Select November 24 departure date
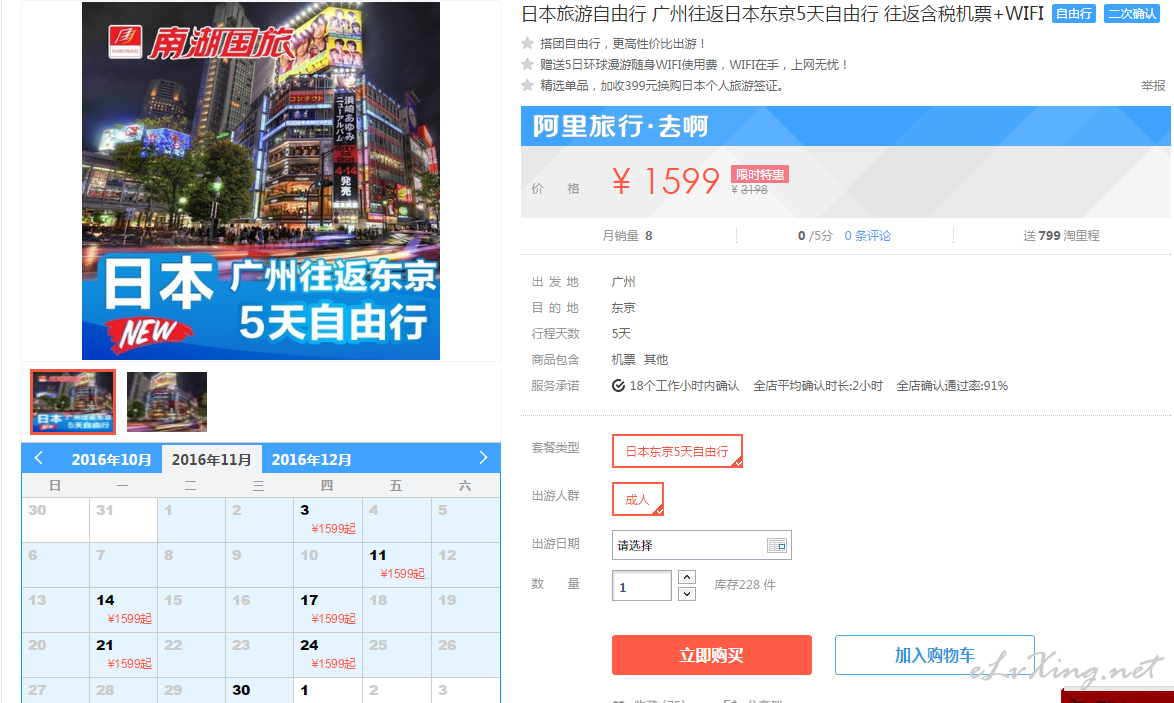 pyautogui.click(x=327, y=654)
